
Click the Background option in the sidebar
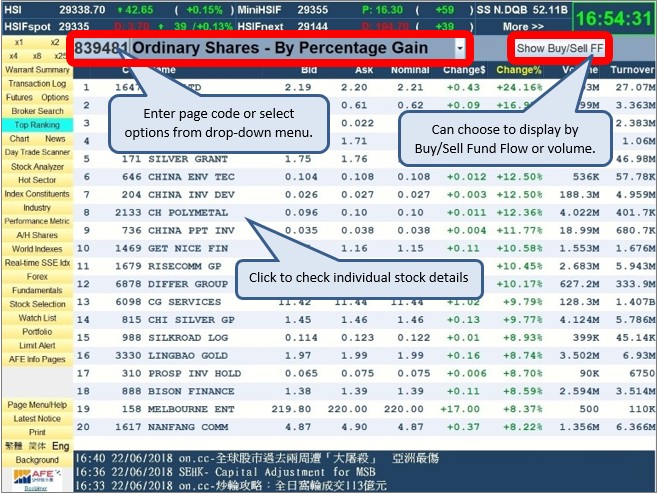[x=37, y=460]
